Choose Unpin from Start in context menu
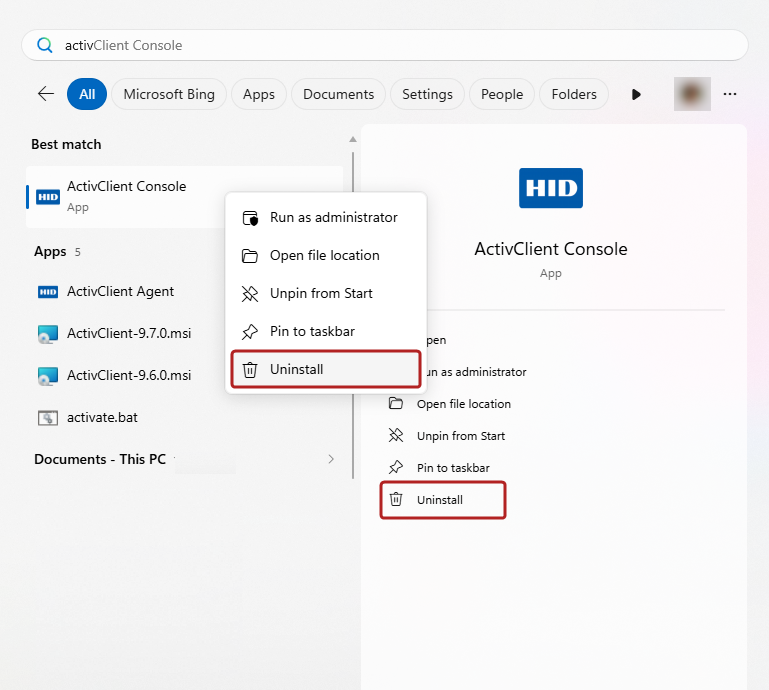This screenshot has height=690, width=769. click(326, 293)
